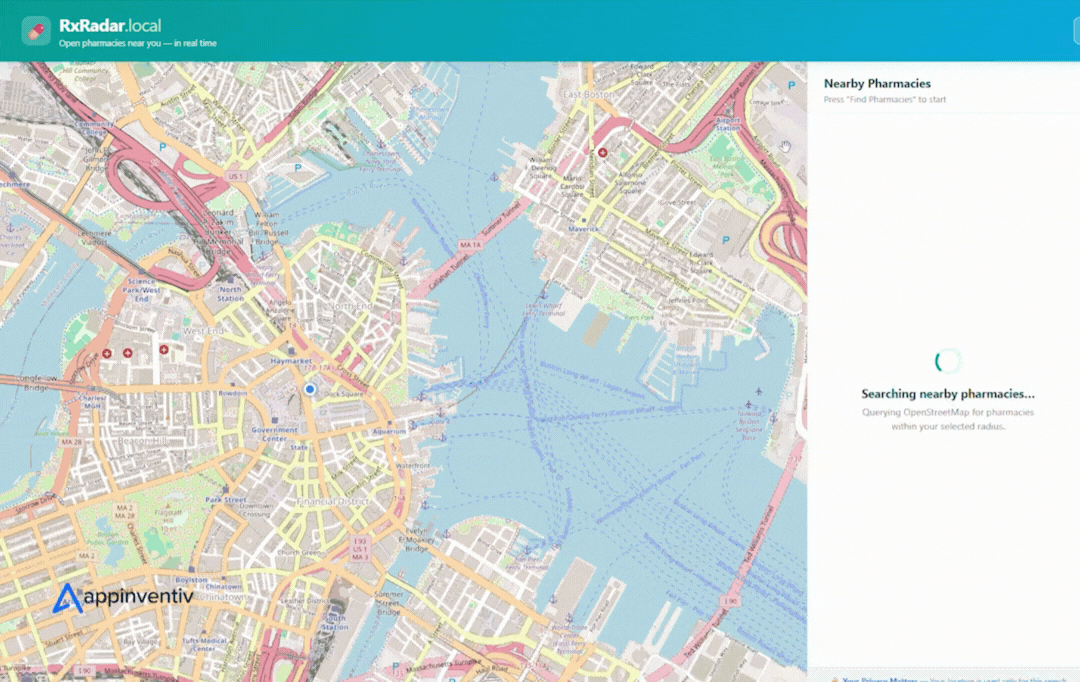The image size is (1080, 682).
Task: Click the RxRadar.local title text
Action: [110, 26]
